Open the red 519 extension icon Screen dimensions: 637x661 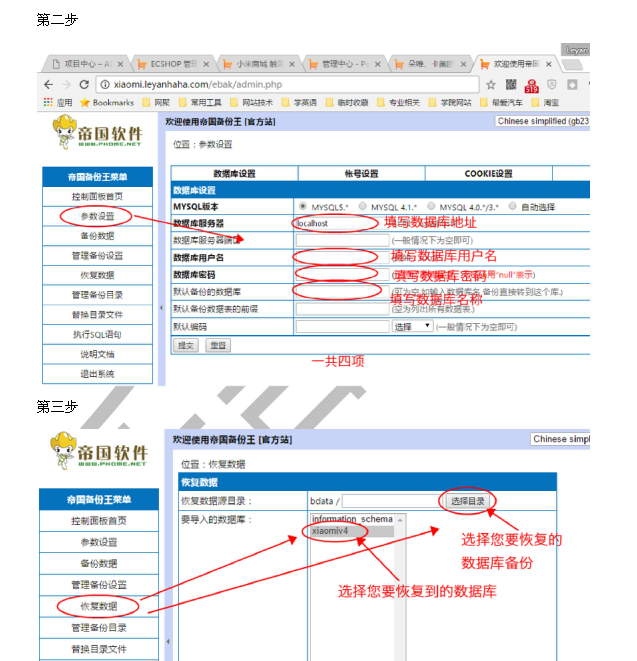point(531,86)
